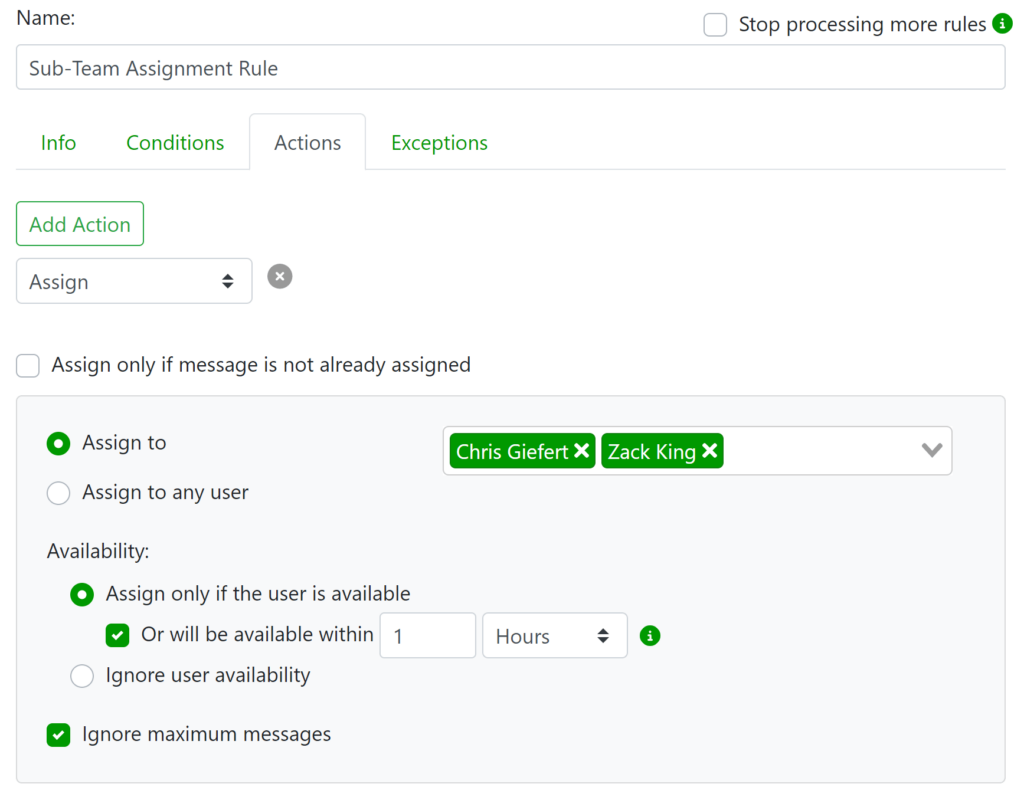Click the Zack King assignee tag
The height and width of the screenshot is (797, 1024).
tap(662, 451)
